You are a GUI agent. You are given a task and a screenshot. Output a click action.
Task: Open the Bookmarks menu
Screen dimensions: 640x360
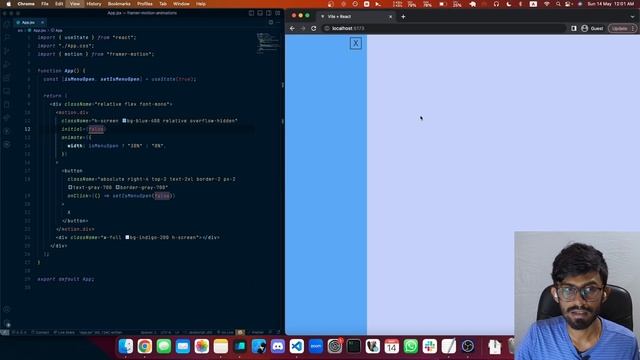[119, 4]
